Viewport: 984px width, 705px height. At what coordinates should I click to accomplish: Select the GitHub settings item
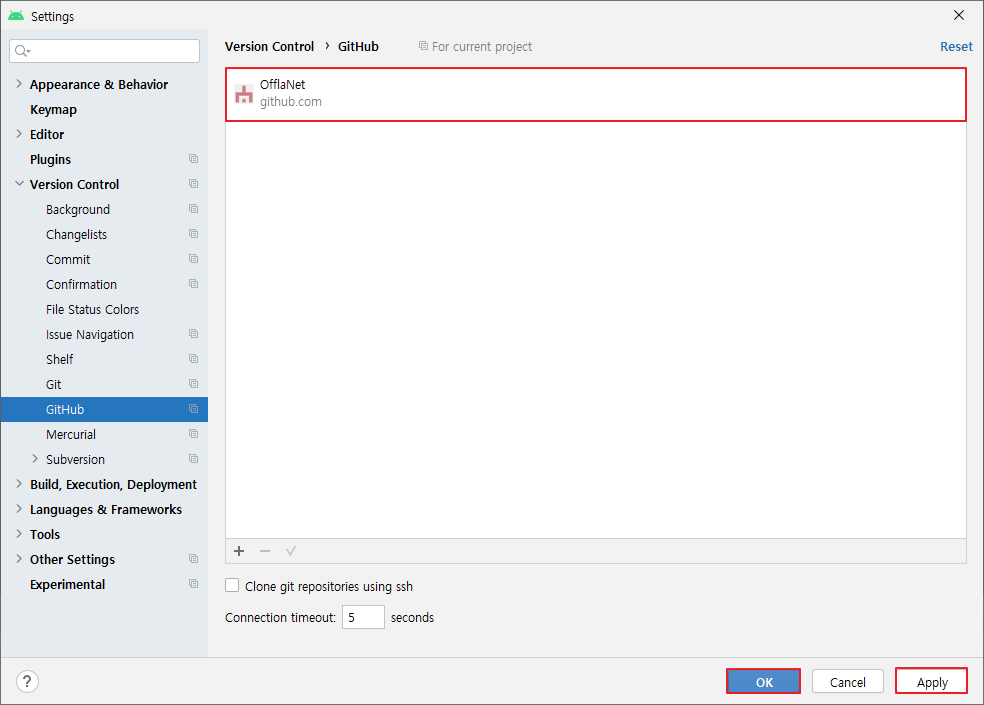click(104, 409)
